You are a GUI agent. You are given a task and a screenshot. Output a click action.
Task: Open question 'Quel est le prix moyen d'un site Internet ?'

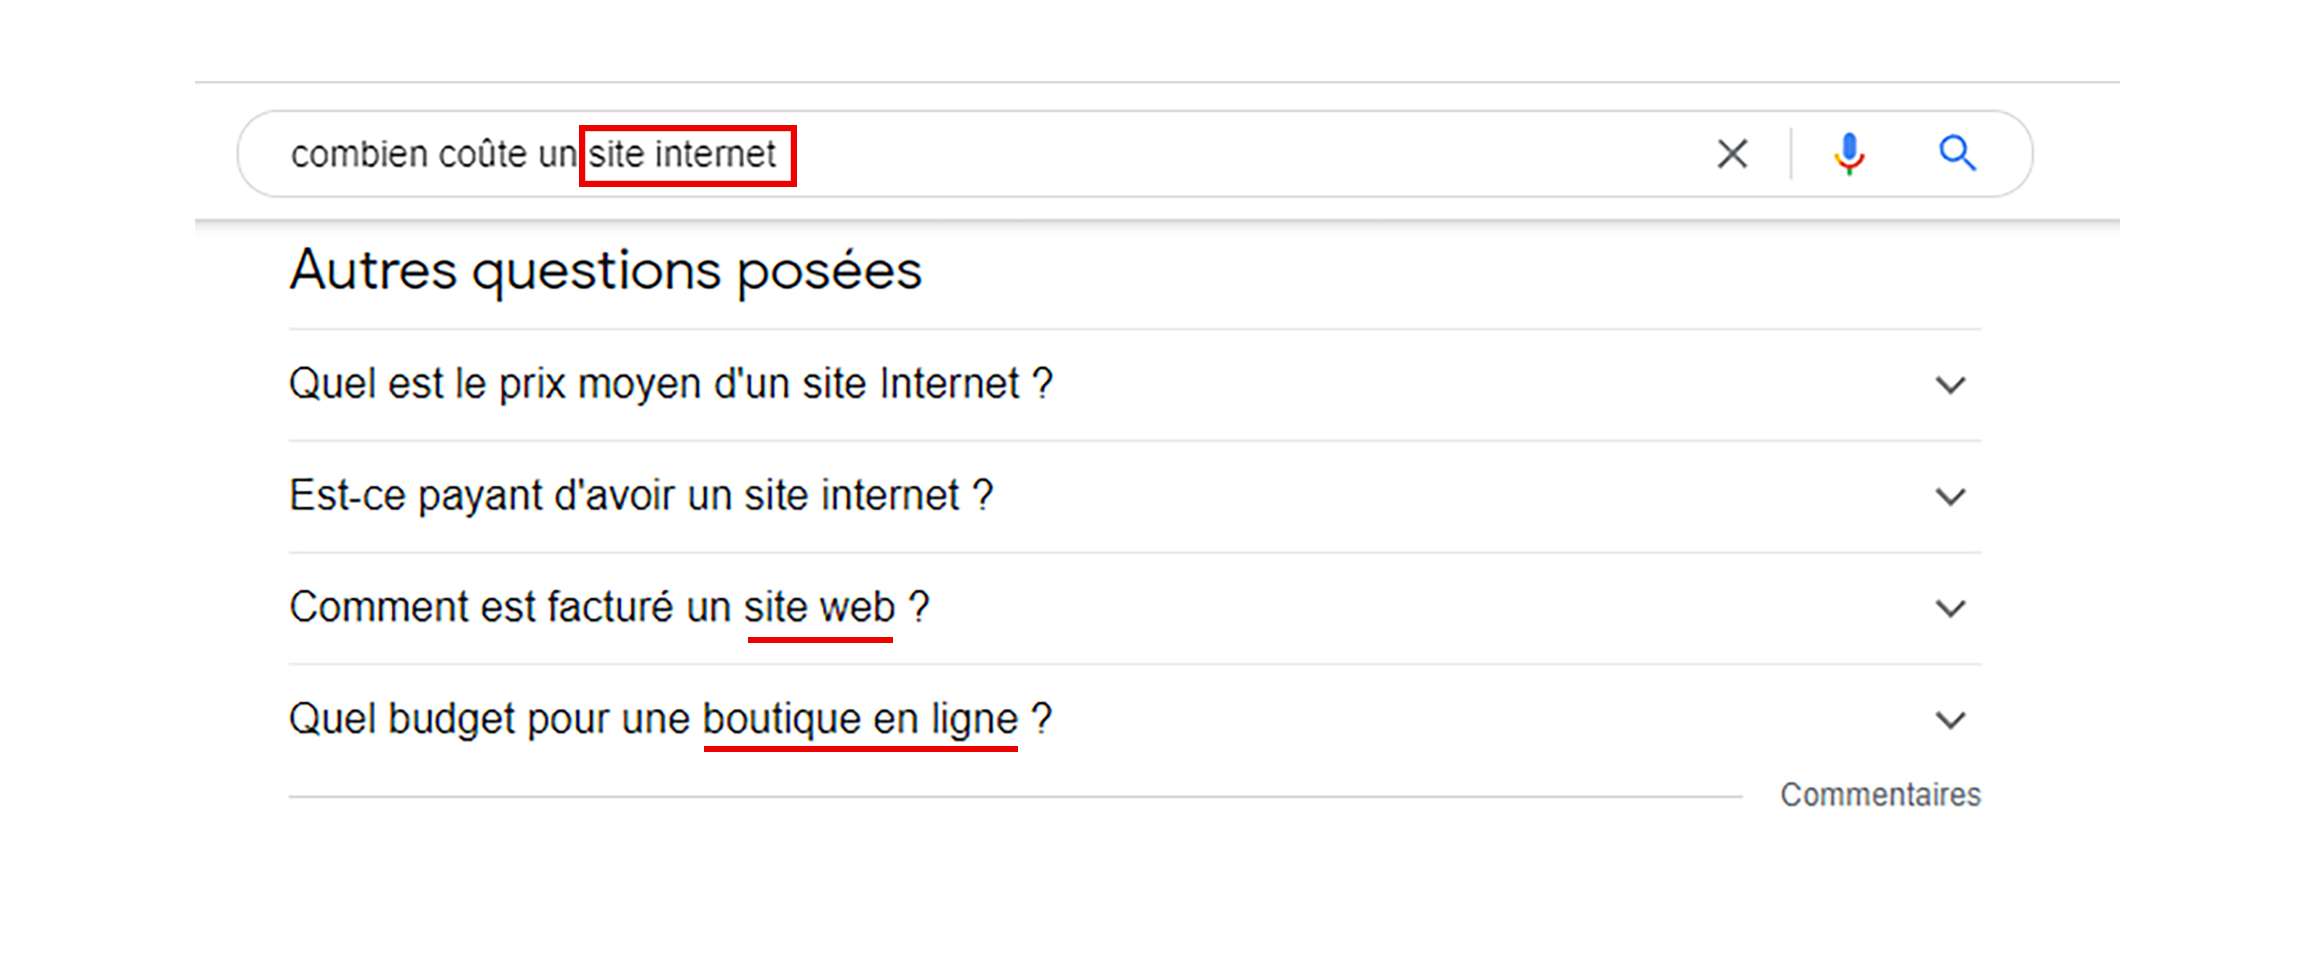(x=670, y=384)
